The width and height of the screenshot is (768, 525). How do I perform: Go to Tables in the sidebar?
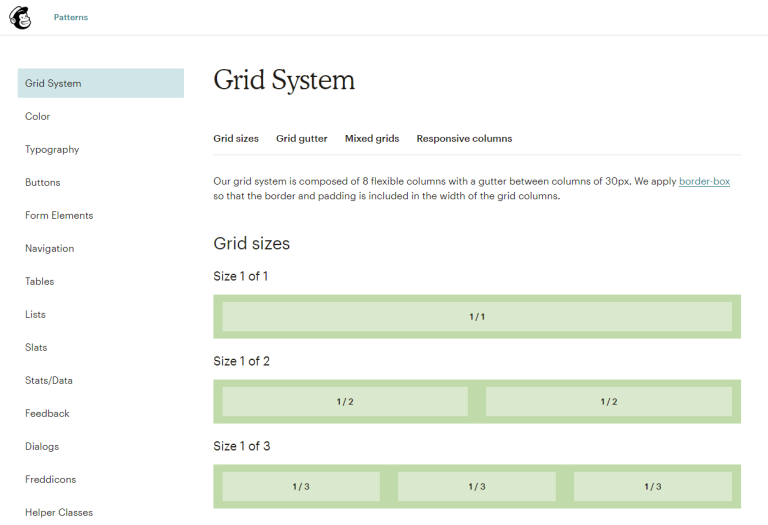pyautogui.click(x=40, y=282)
